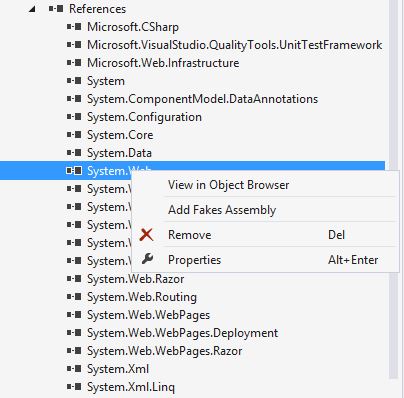Click the References folder icon
Image resolution: width=404 pixels, height=398 pixels.
(x=56, y=9)
